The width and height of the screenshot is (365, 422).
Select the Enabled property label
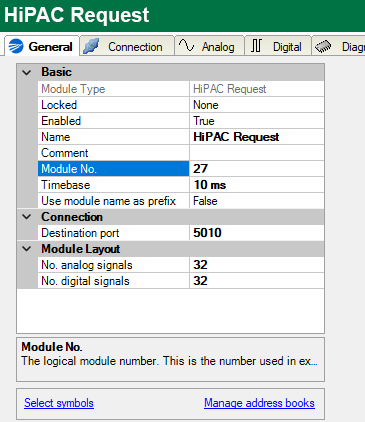coord(113,121)
